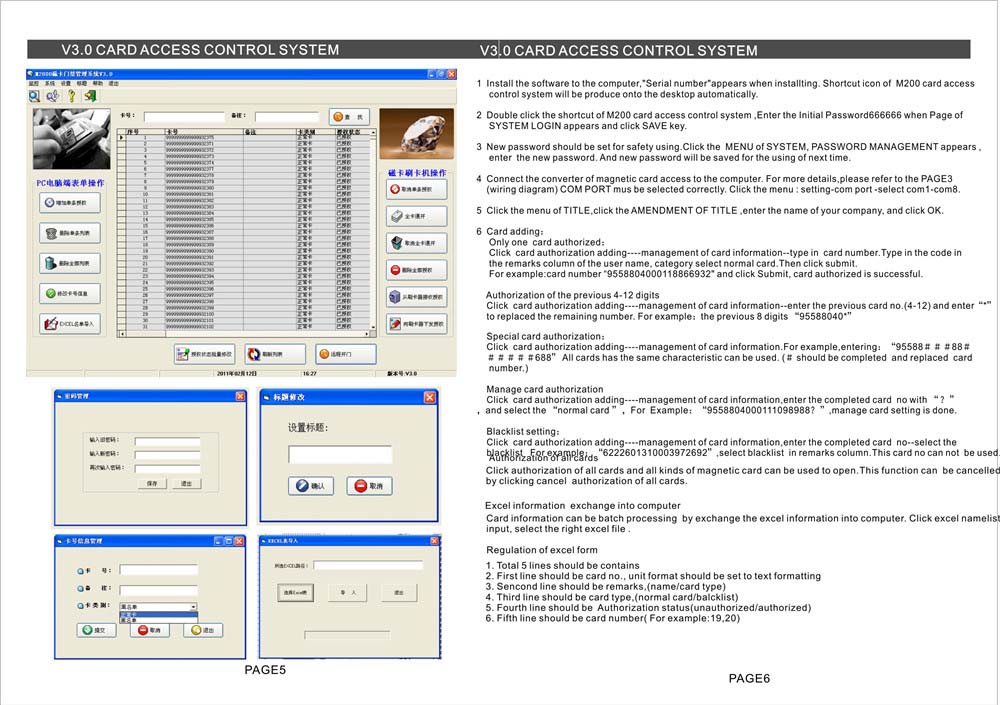Click the 卡类别 column header in the card table
Viewport: 1000px width, 705px height.
[316, 132]
